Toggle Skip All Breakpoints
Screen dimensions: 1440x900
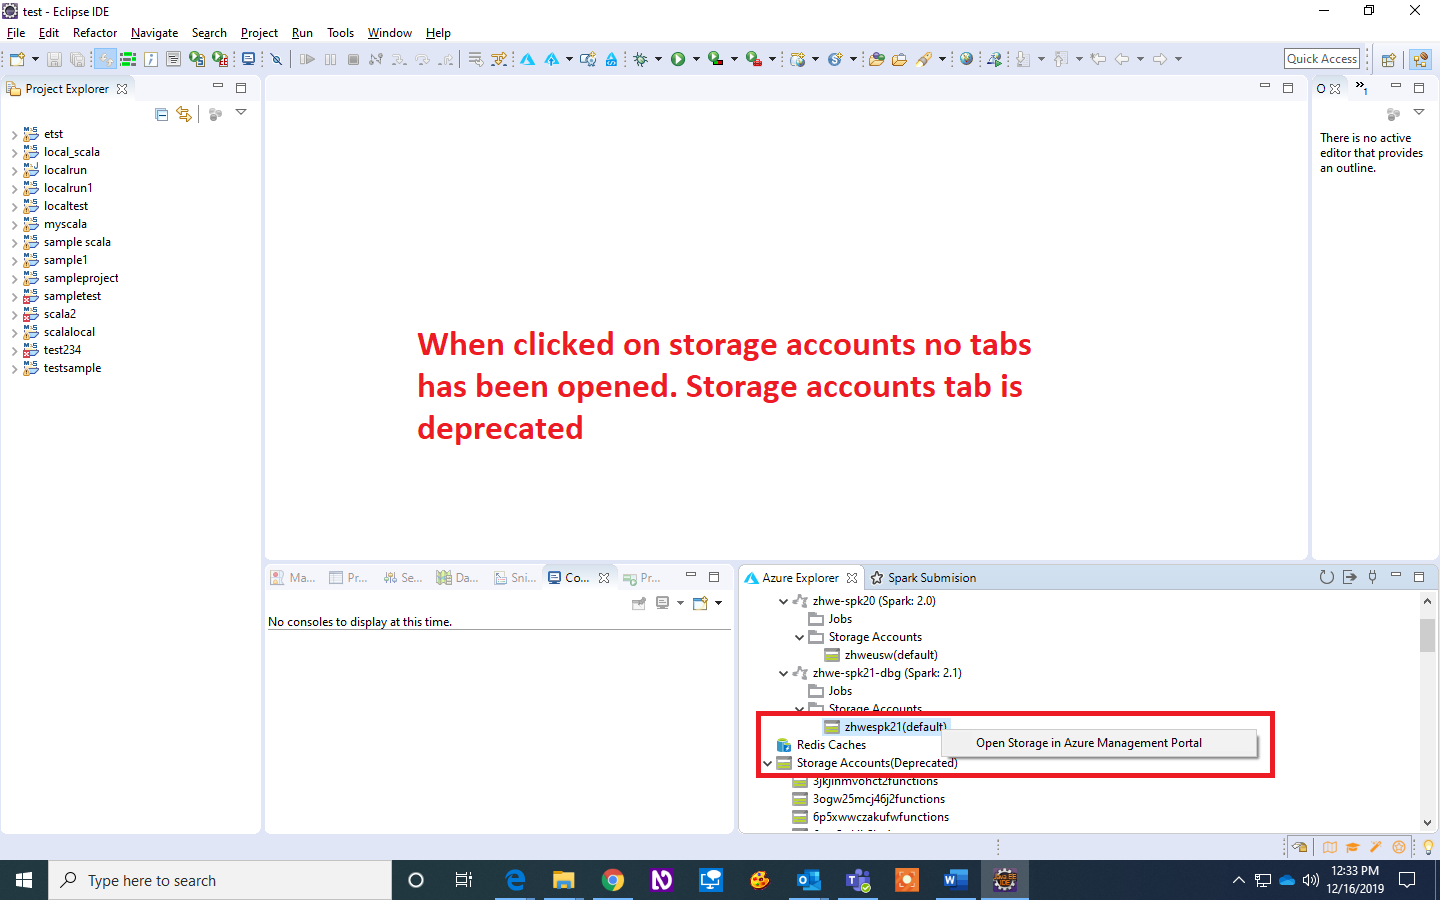276,59
